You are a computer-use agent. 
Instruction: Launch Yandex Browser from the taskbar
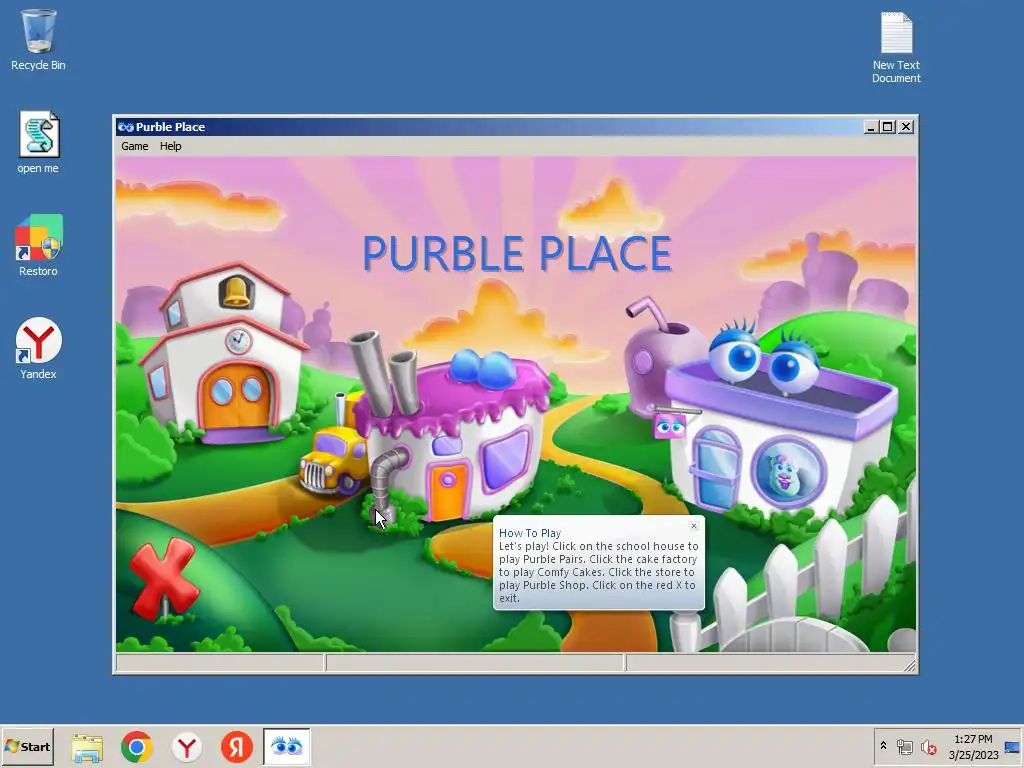[187, 747]
